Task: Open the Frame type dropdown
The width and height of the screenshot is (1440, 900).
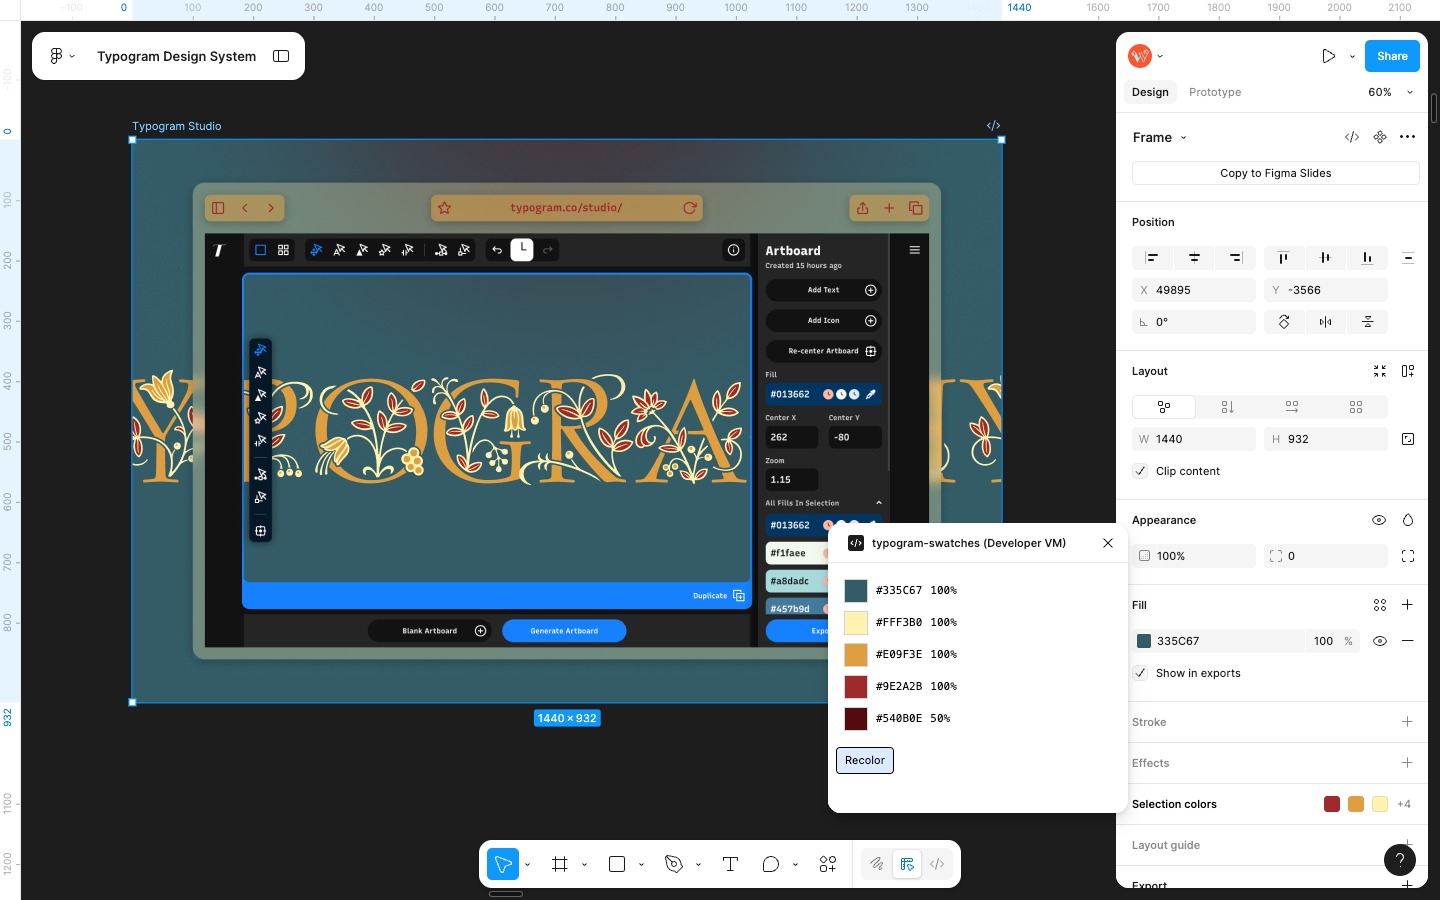Action: pos(1183,137)
